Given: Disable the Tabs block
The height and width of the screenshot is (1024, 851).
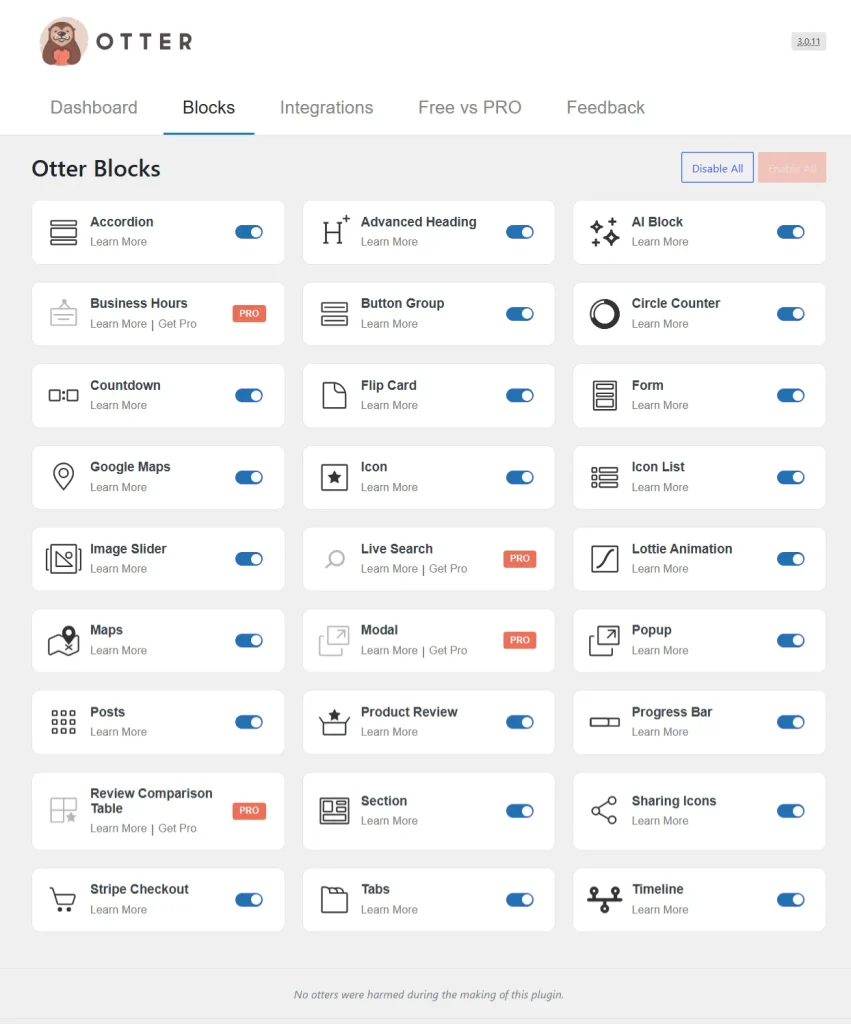Looking at the screenshot, I should click(519, 898).
